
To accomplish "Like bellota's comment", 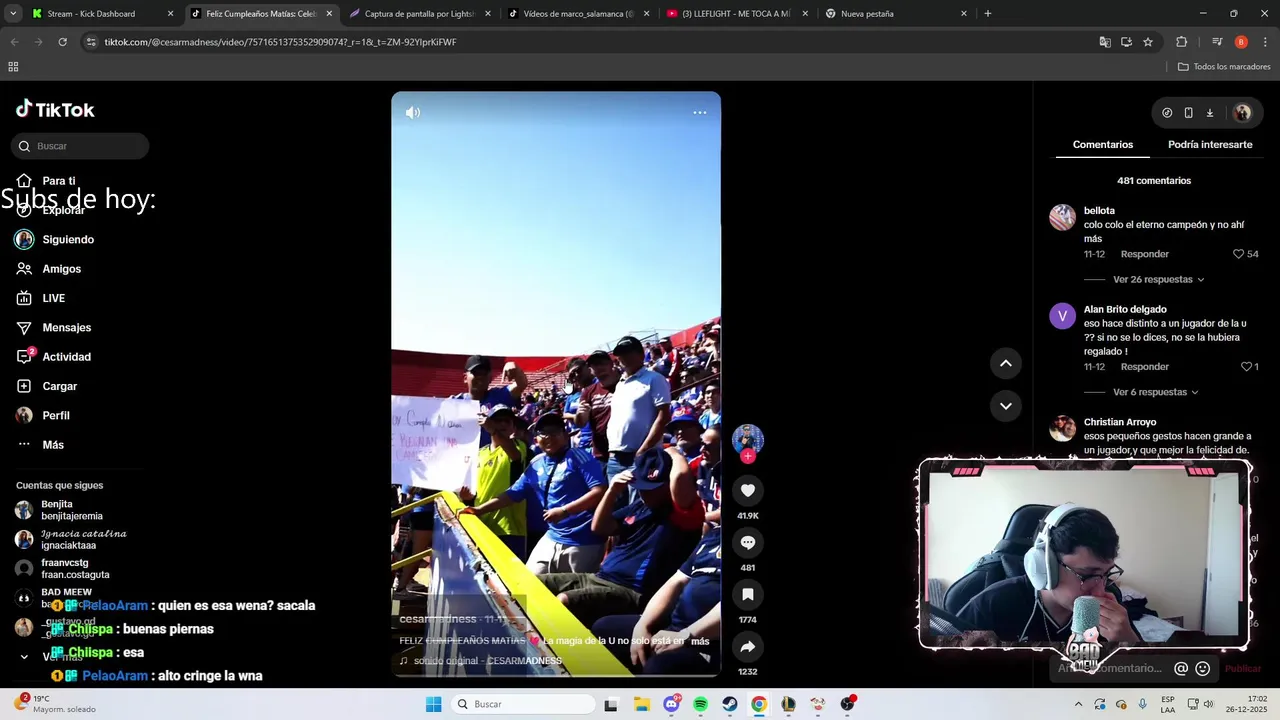I will pyautogui.click(x=1238, y=254).
